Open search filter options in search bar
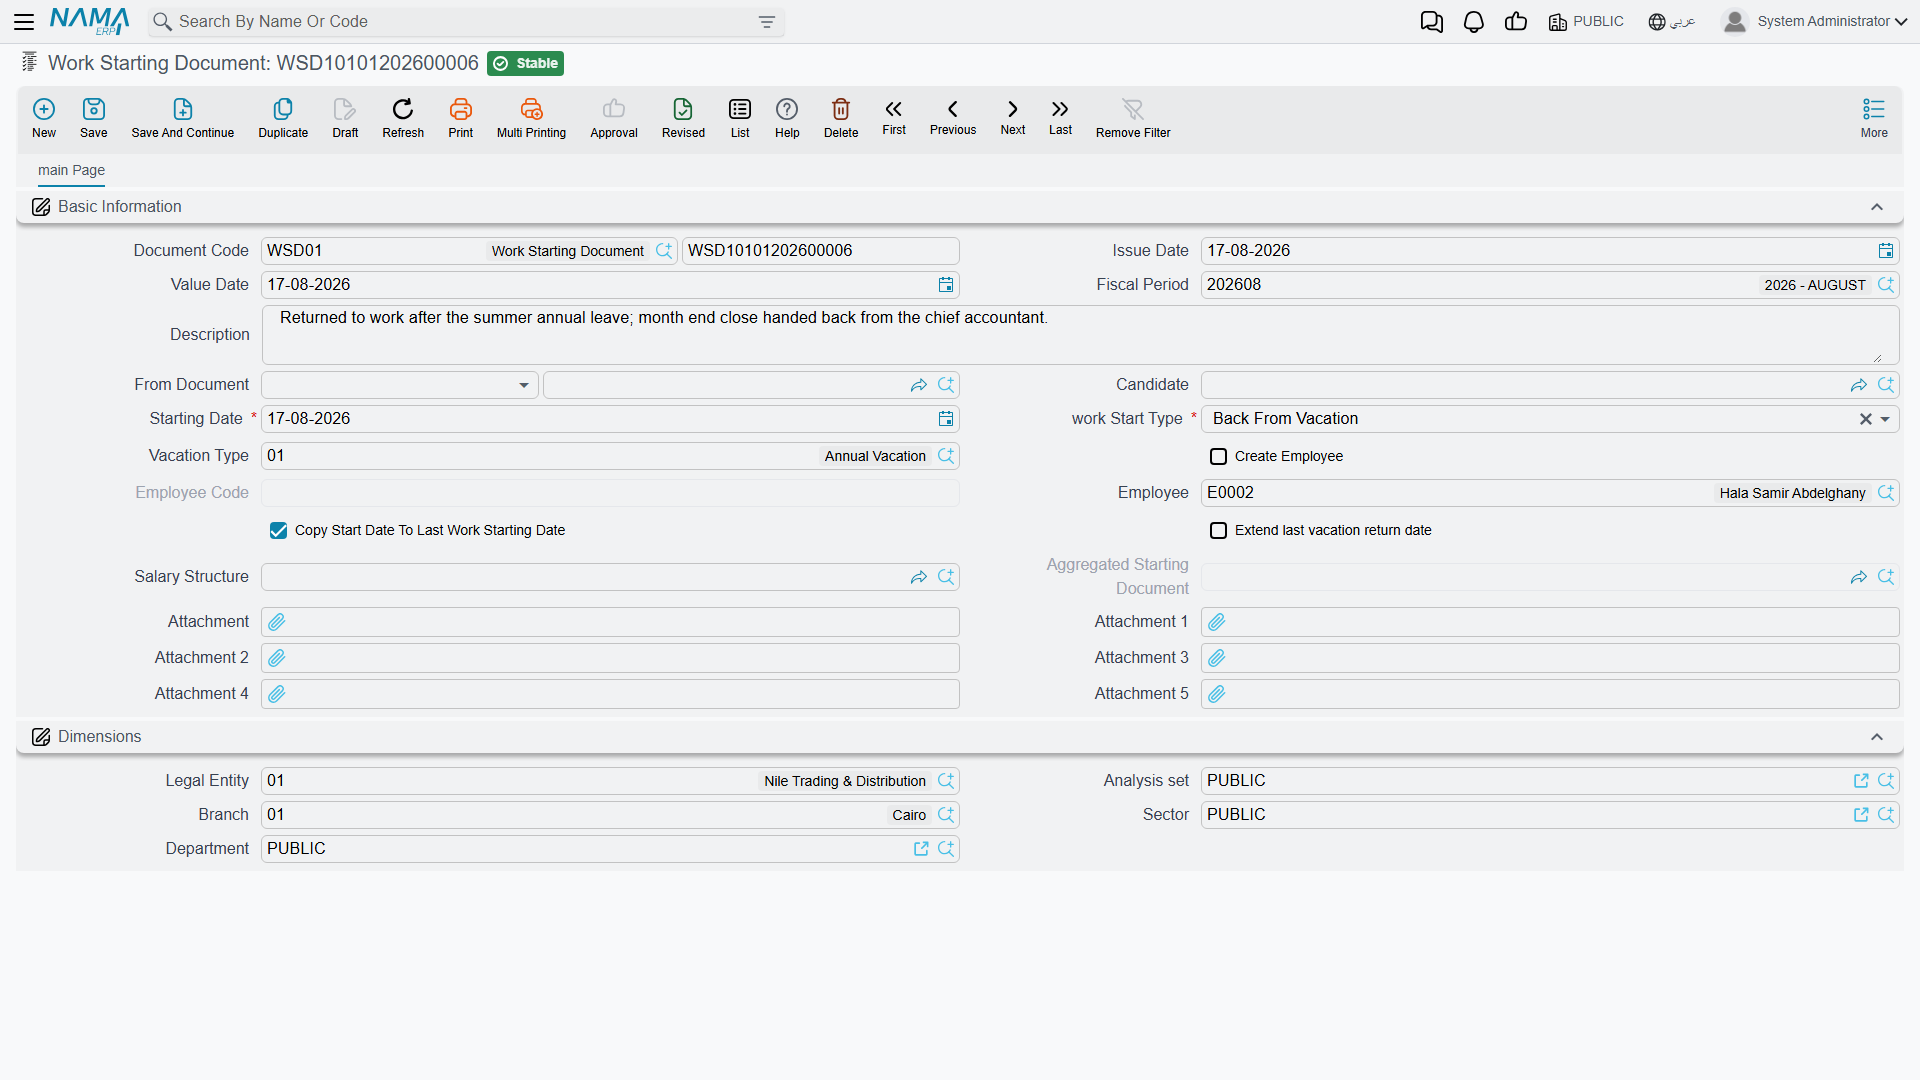Image resolution: width=1920 pixels, height=1080 pixels. pos(767,22)
